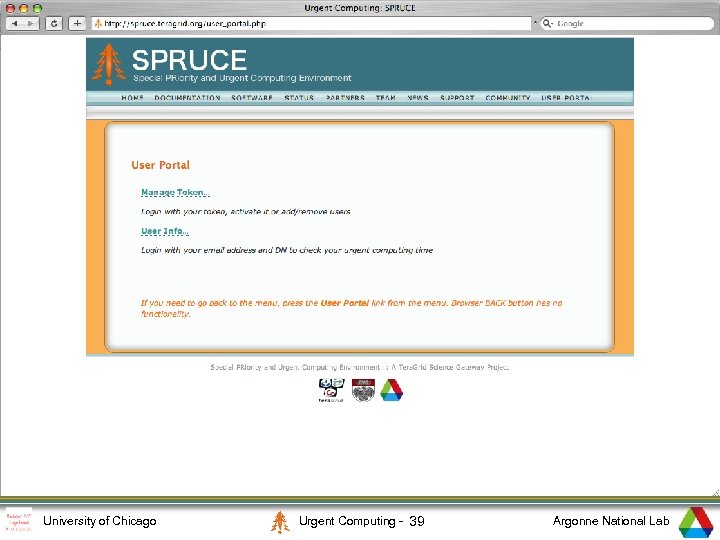
Task: Focus the browser address bar
Action: coord(312,23)
